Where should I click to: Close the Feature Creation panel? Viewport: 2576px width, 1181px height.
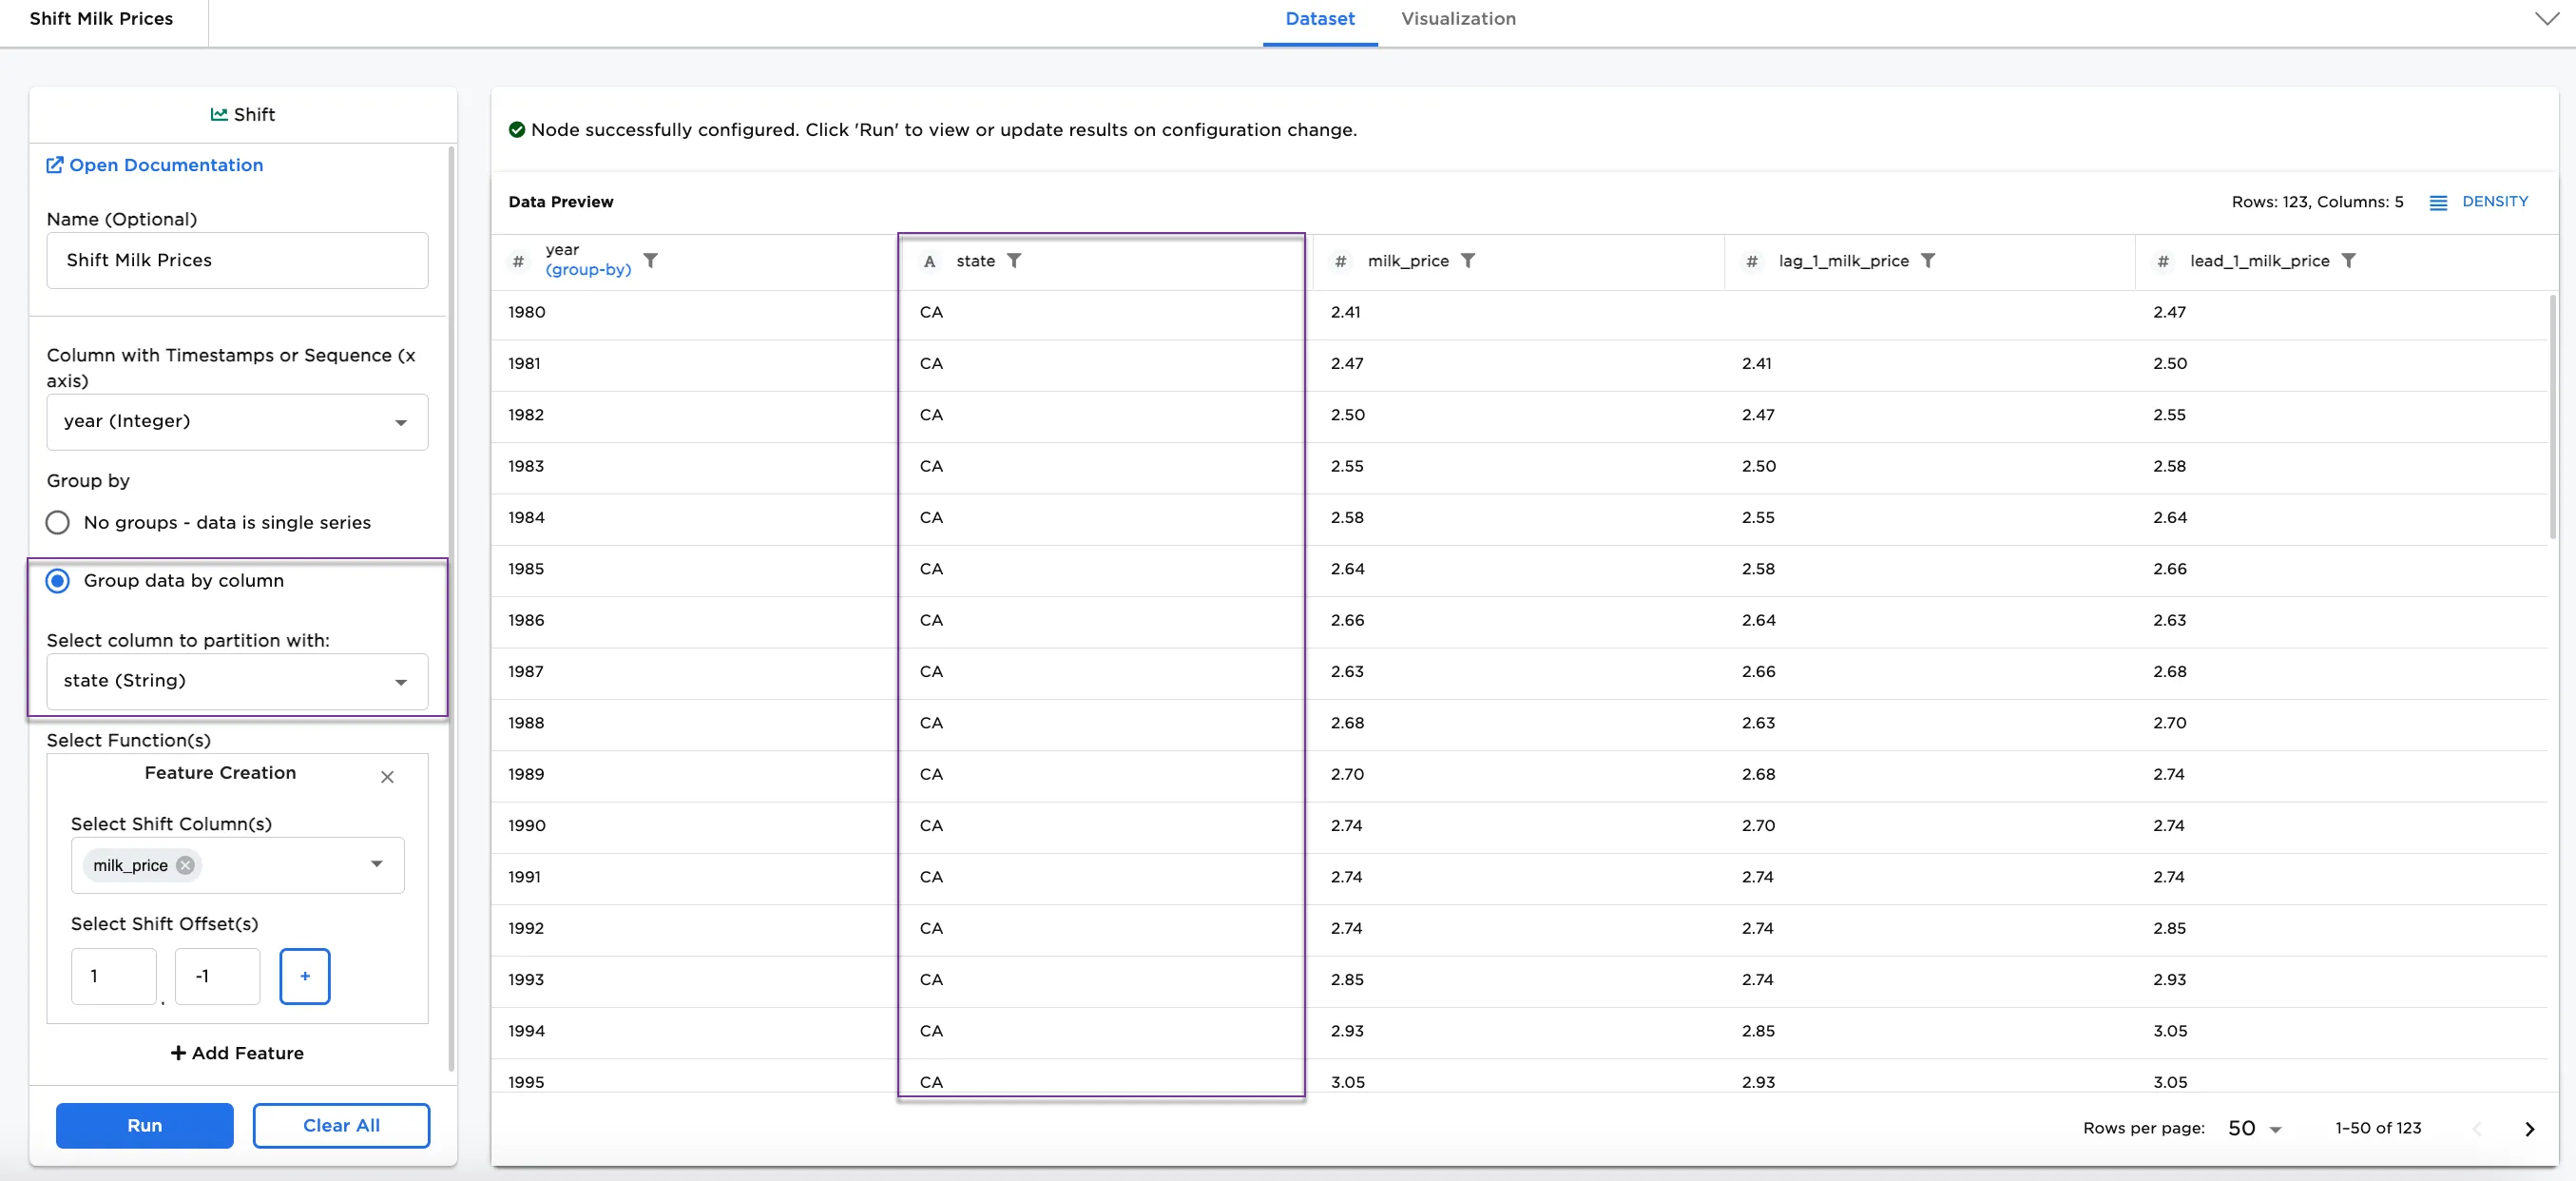click(x=387, y=777)
